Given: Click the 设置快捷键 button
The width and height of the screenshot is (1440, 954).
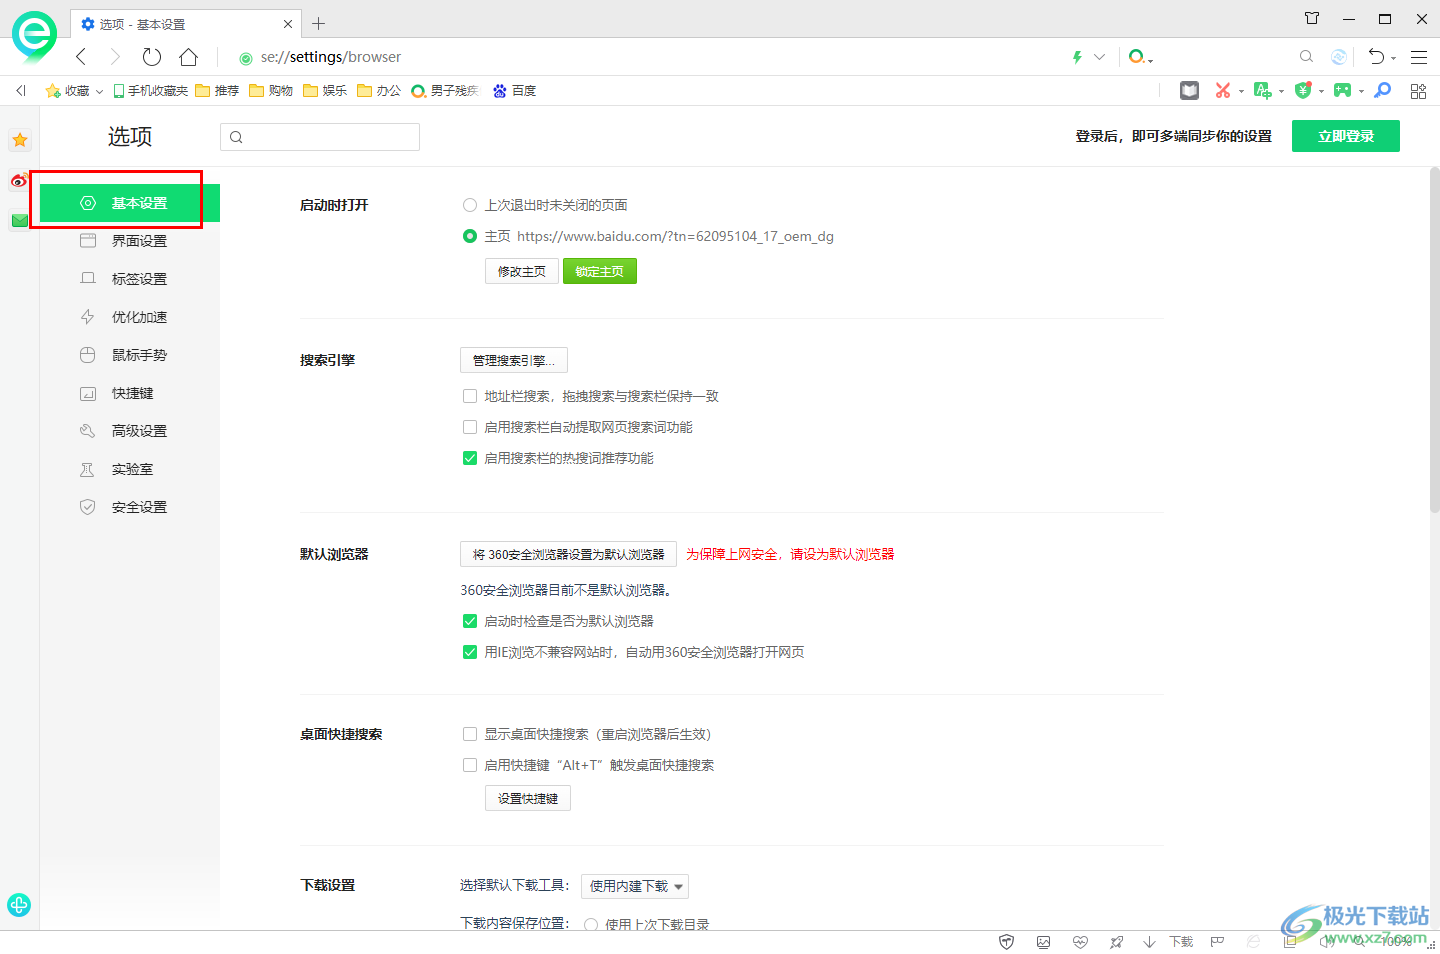Looking at the screenshot, I should pos(528,798).
